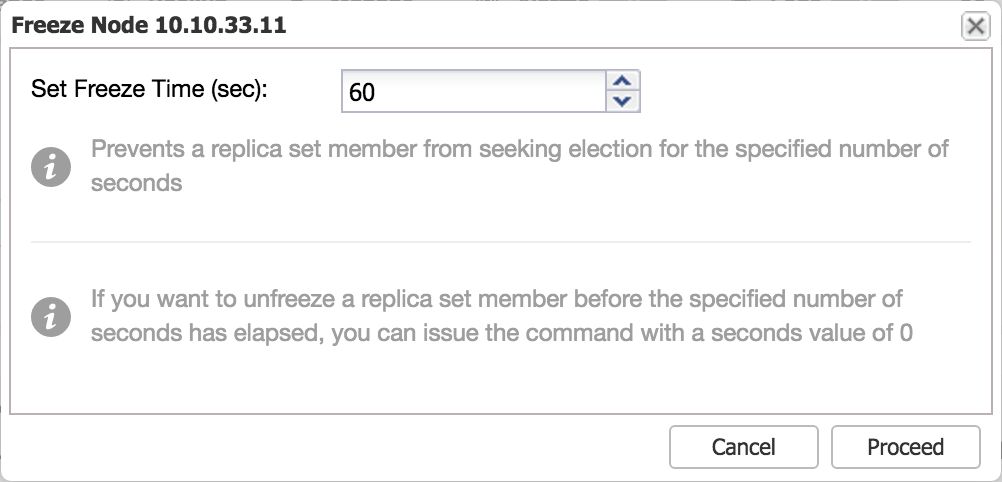Increase freeze time with the up arrow

click(622, 81)
